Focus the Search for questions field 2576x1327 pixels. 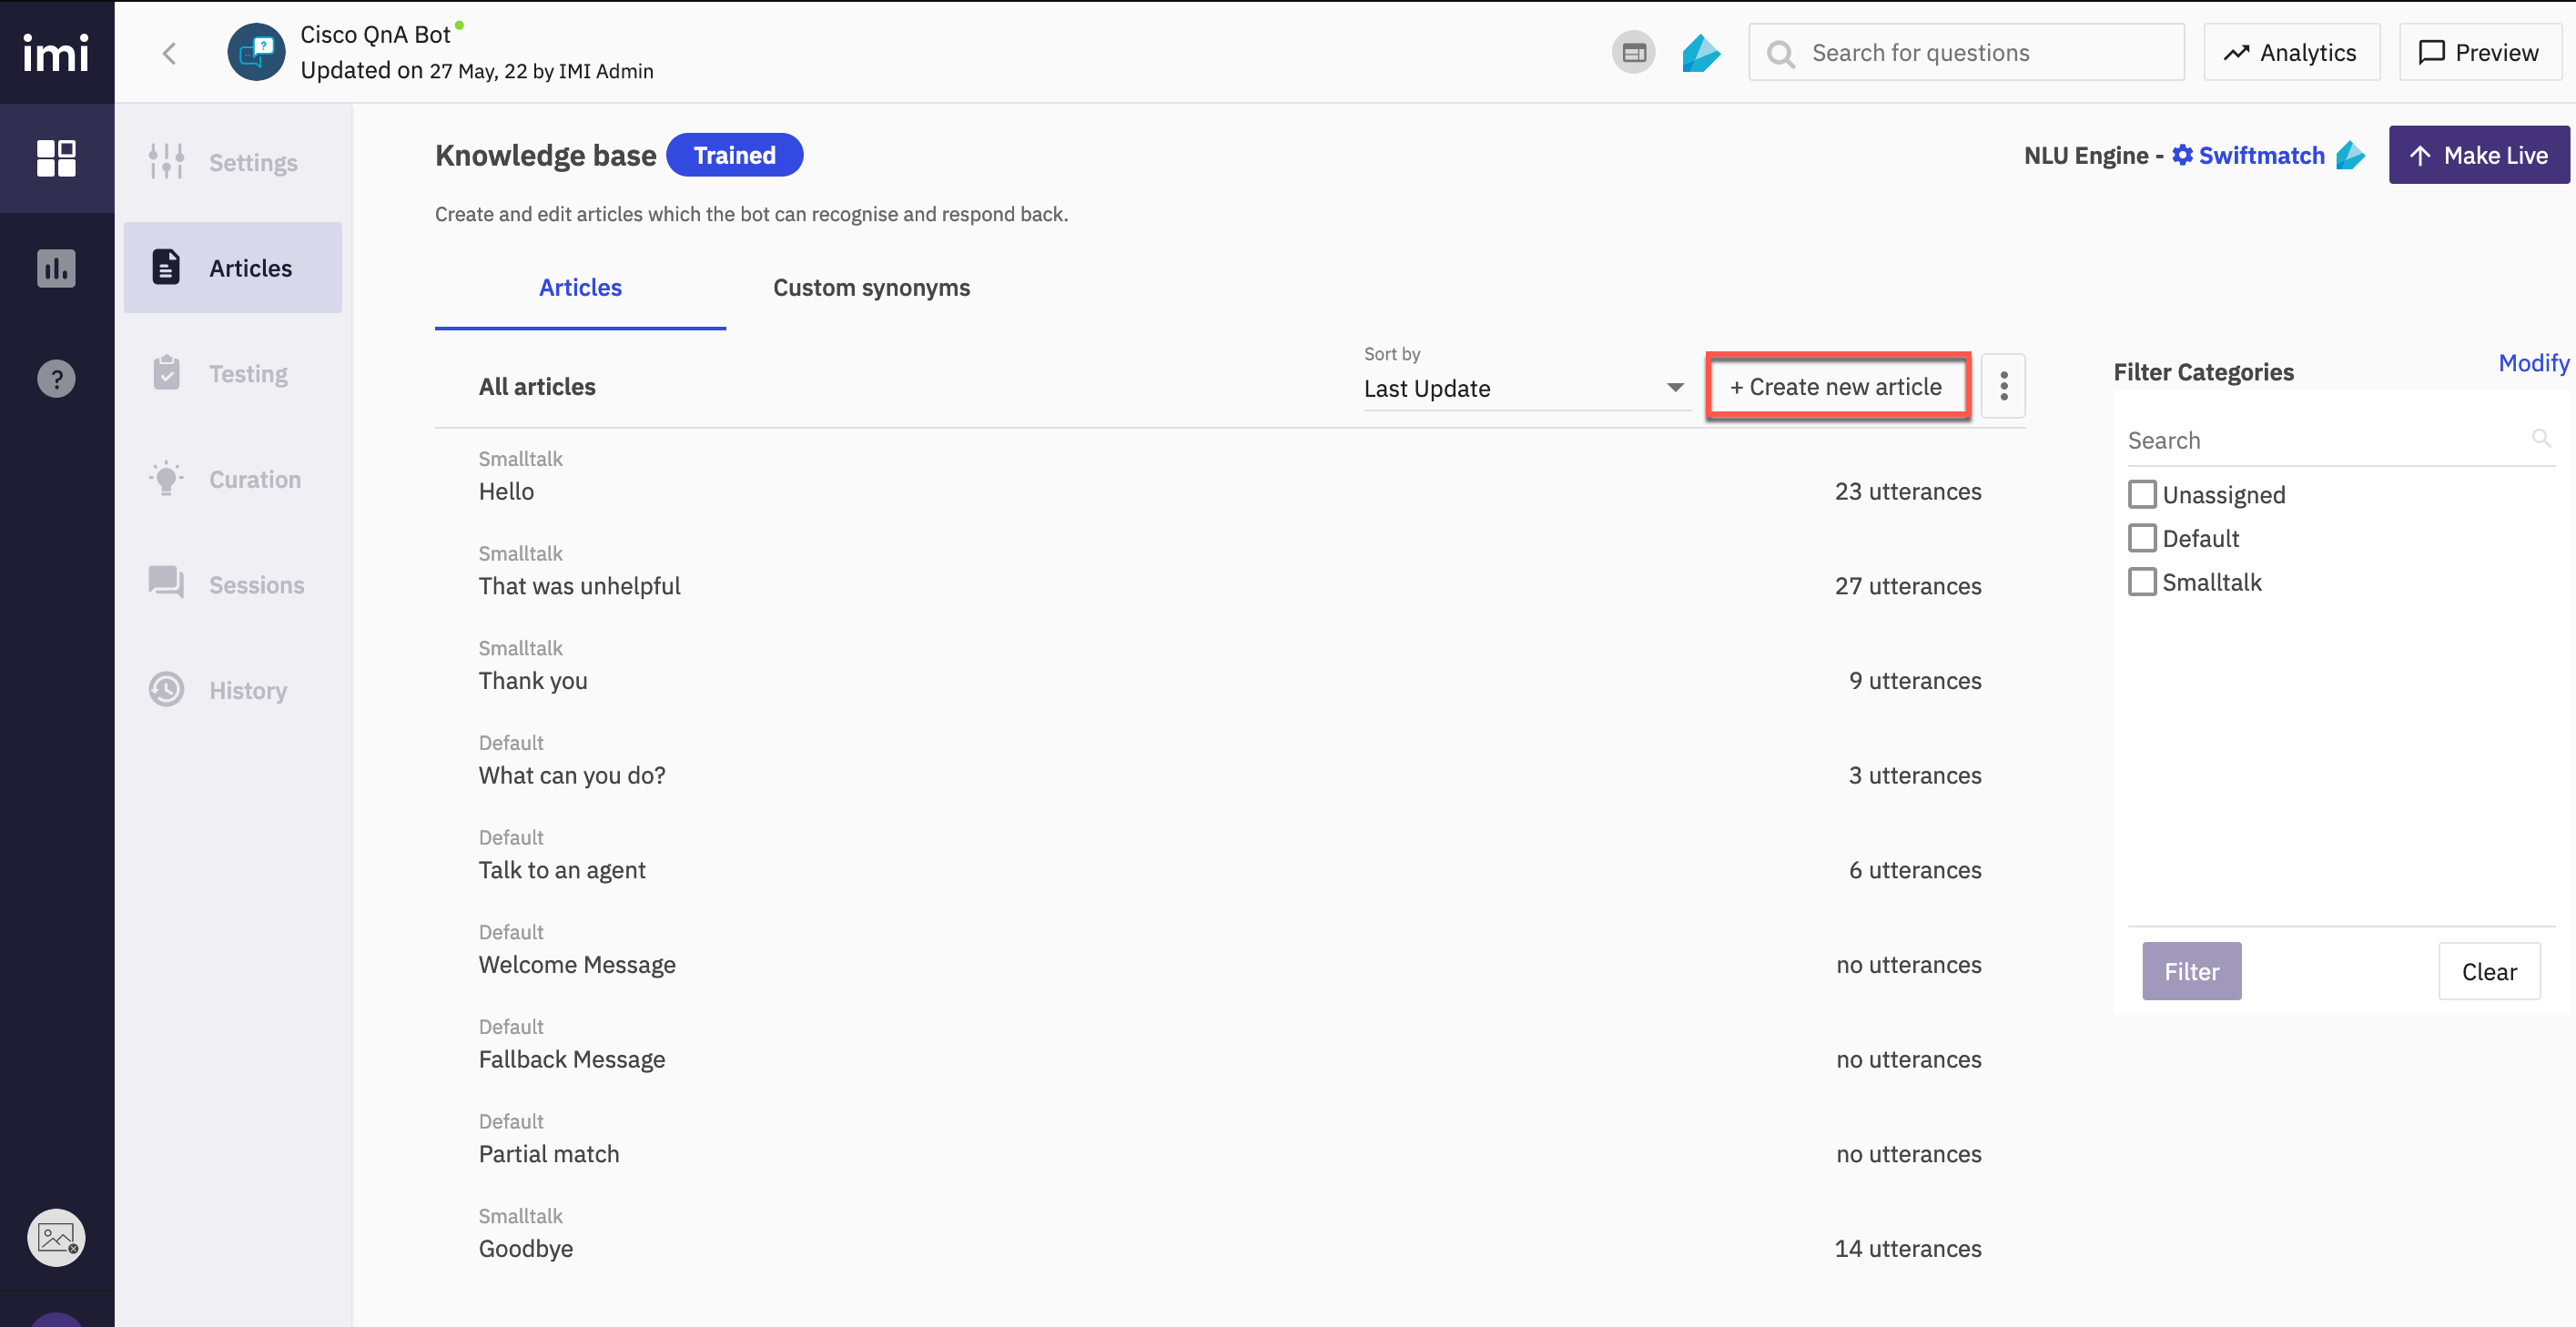(x=1966, y=53)
